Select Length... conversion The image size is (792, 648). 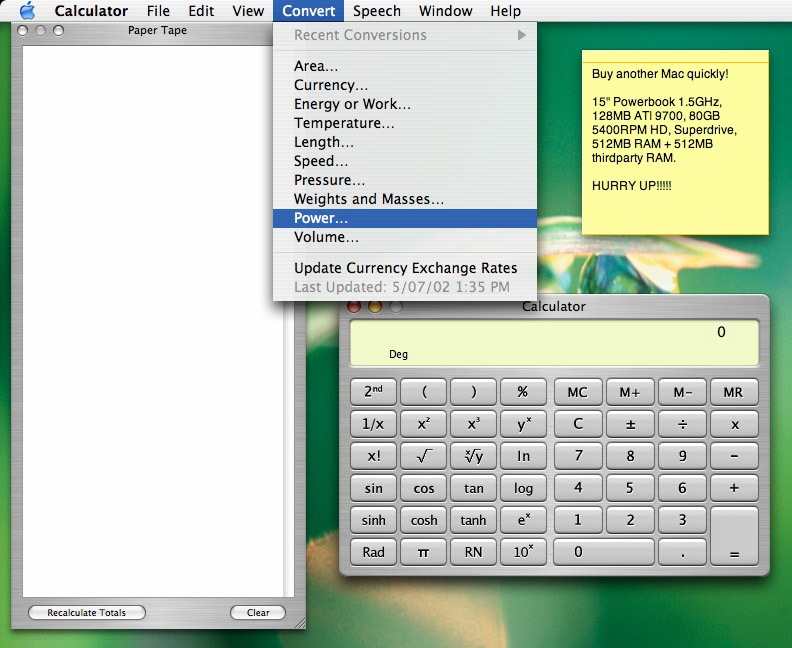pyautogui.click(x=405, y=142)
